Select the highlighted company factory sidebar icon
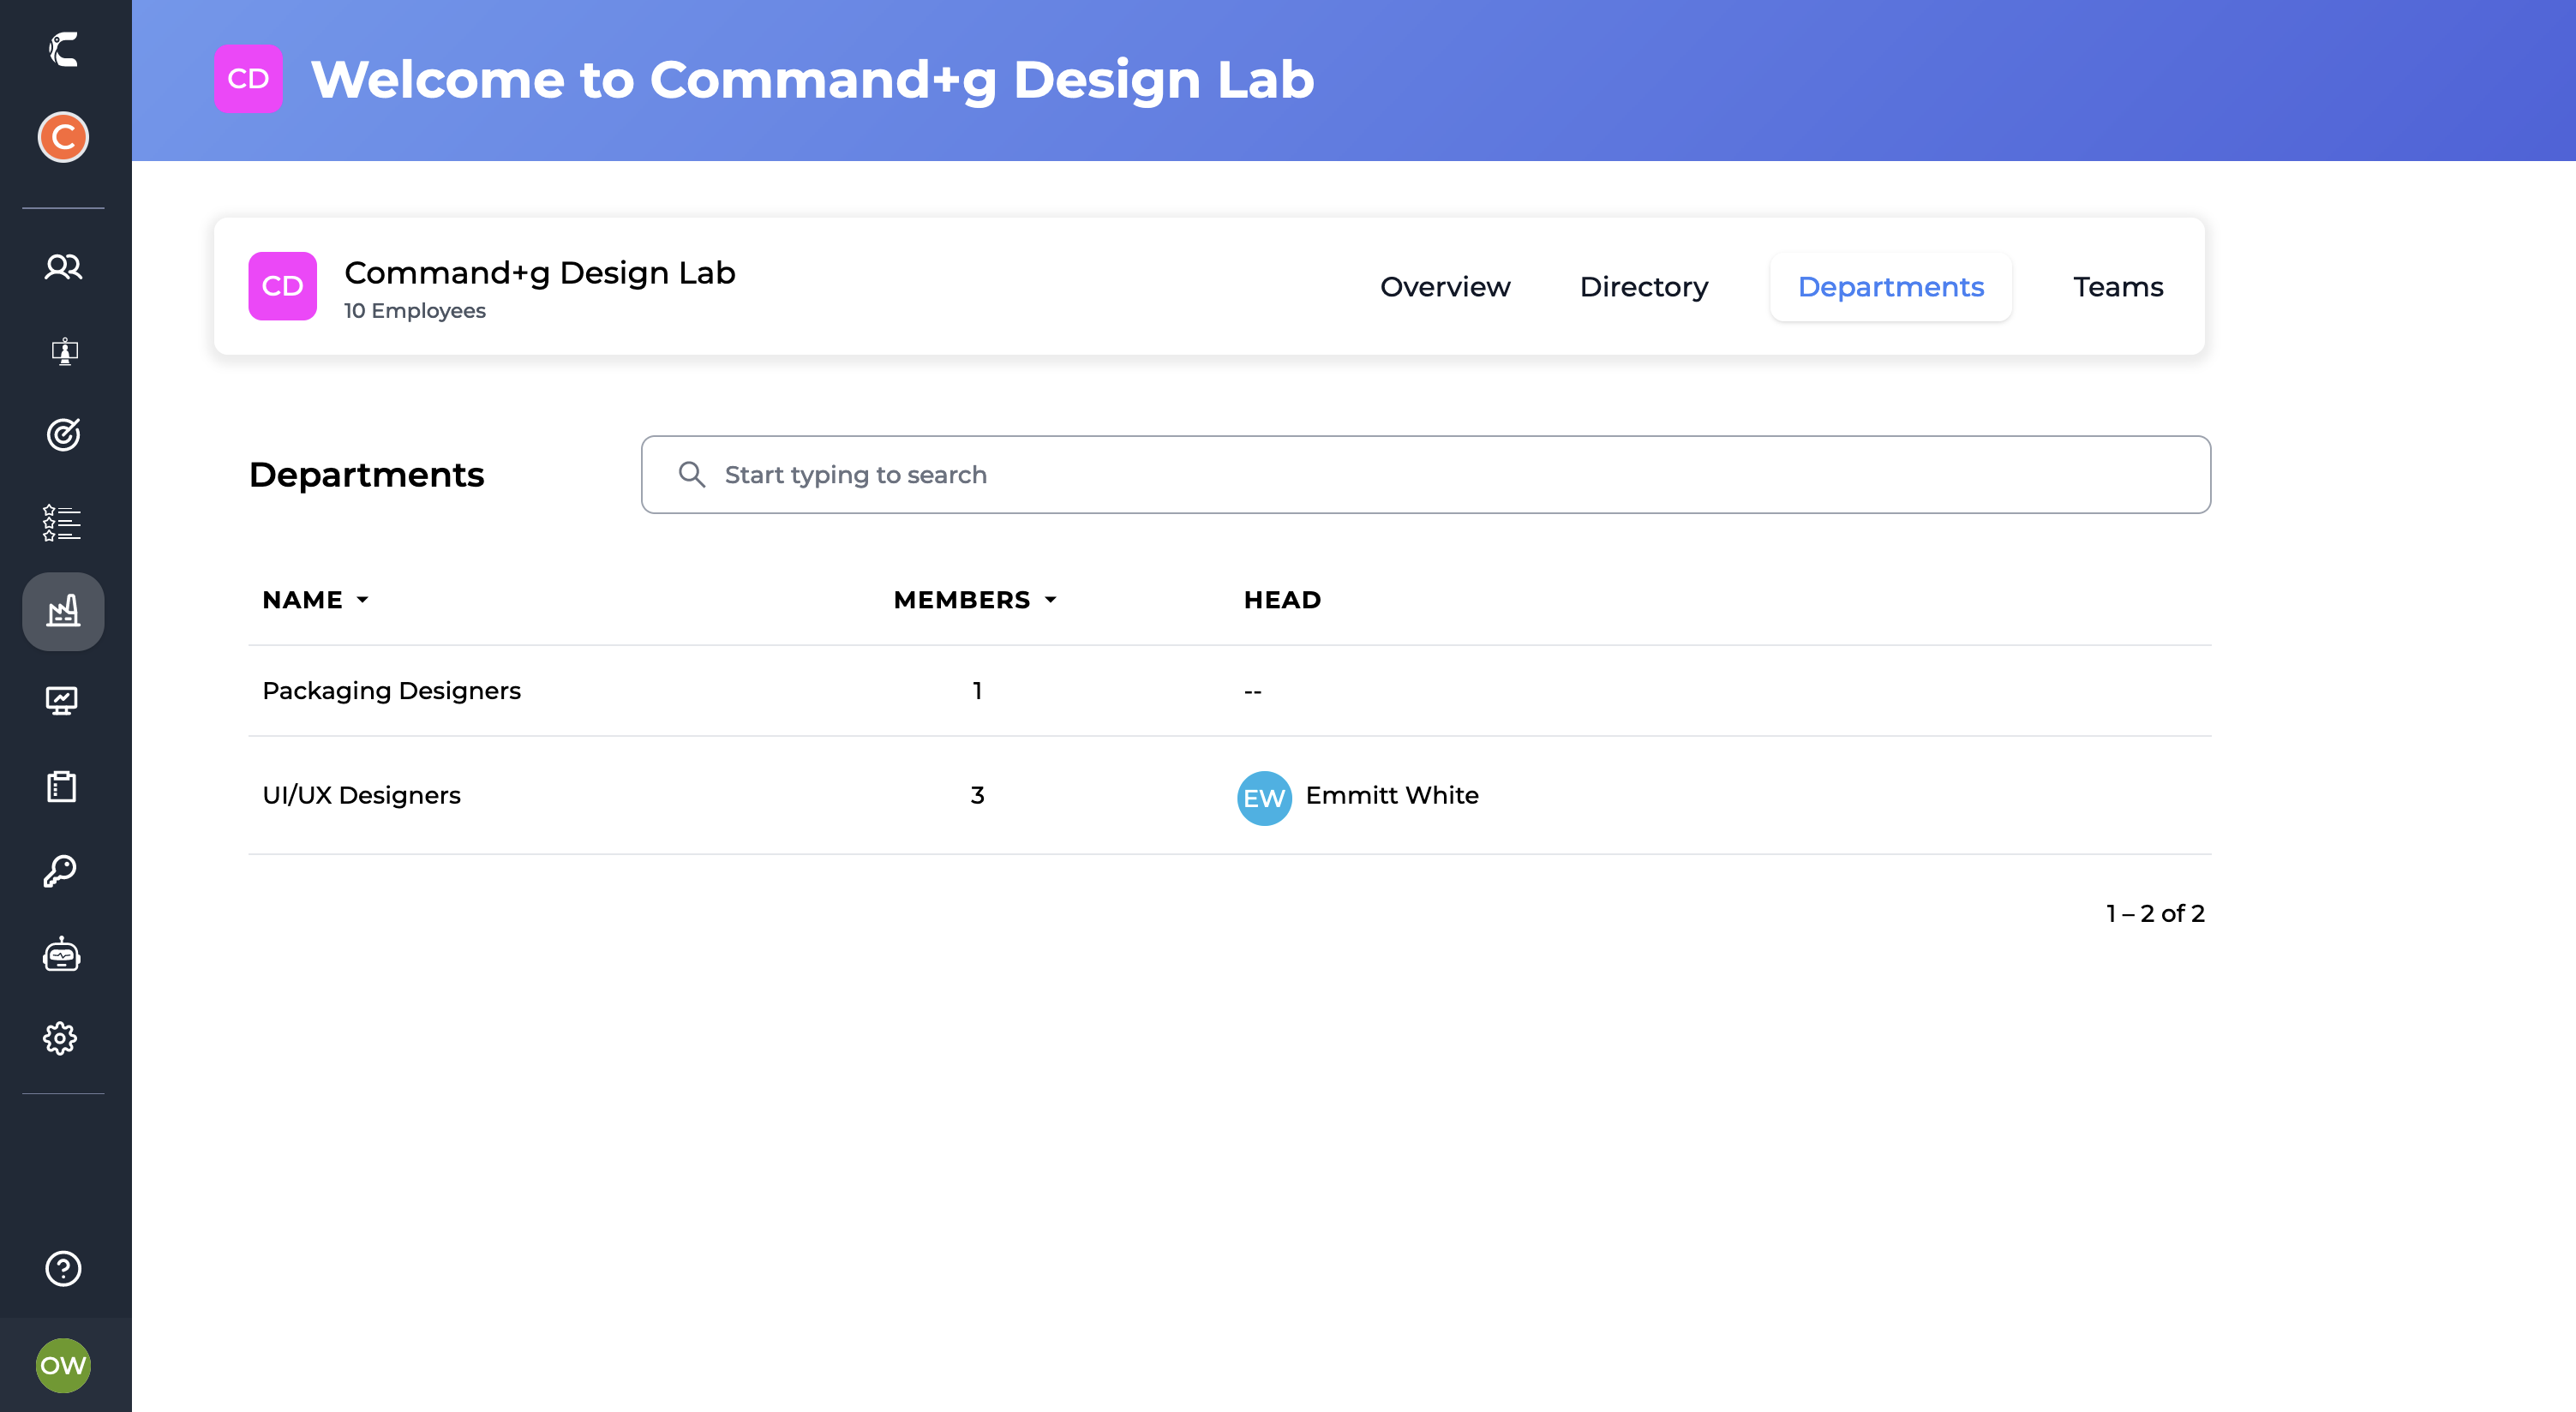2576x1412 pixels. point(63,611)
